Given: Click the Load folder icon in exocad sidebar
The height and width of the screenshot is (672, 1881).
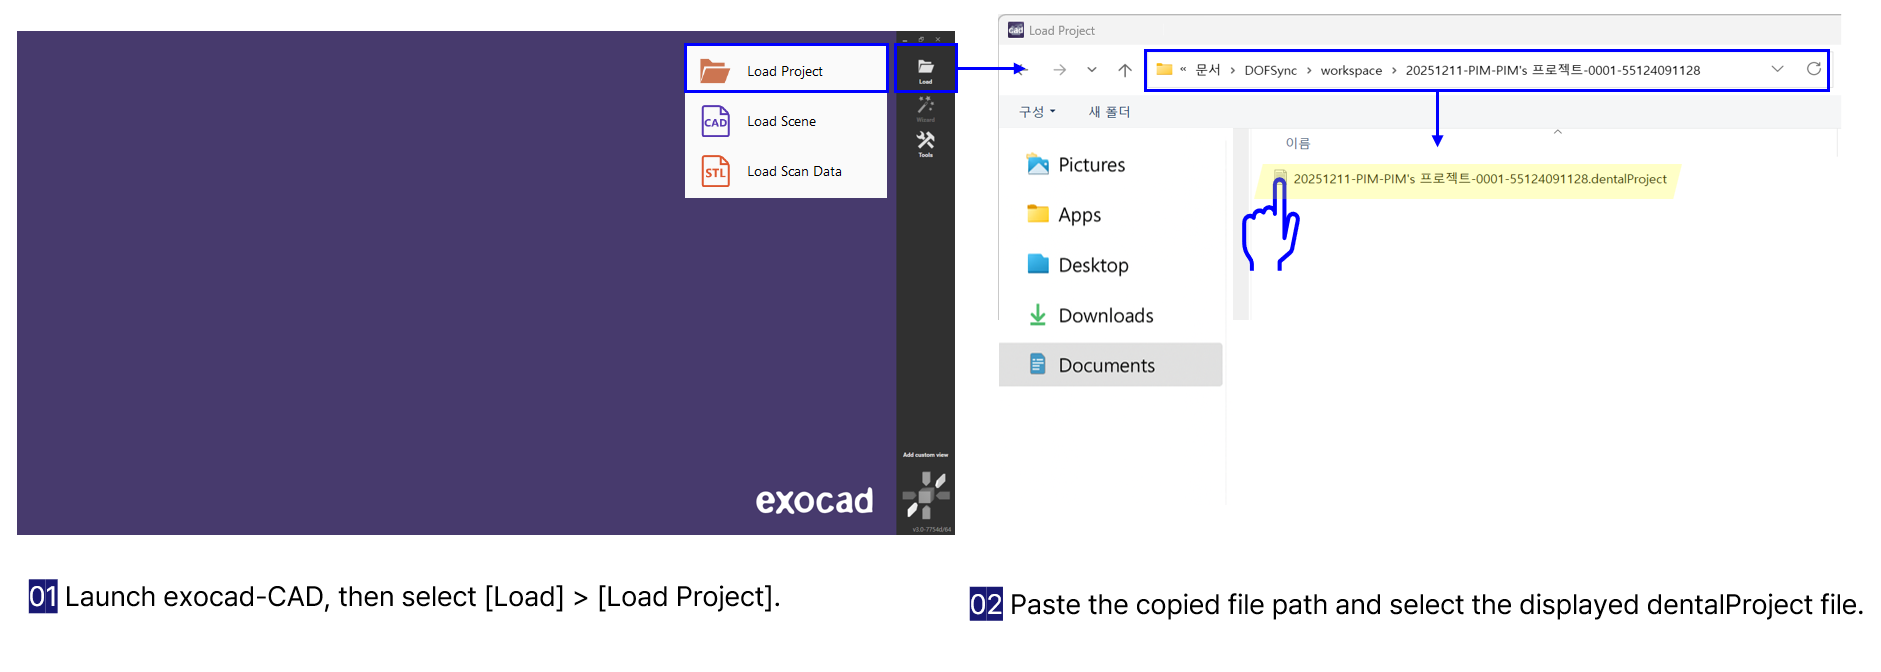Looking at the screenshot, I should 925,68.
